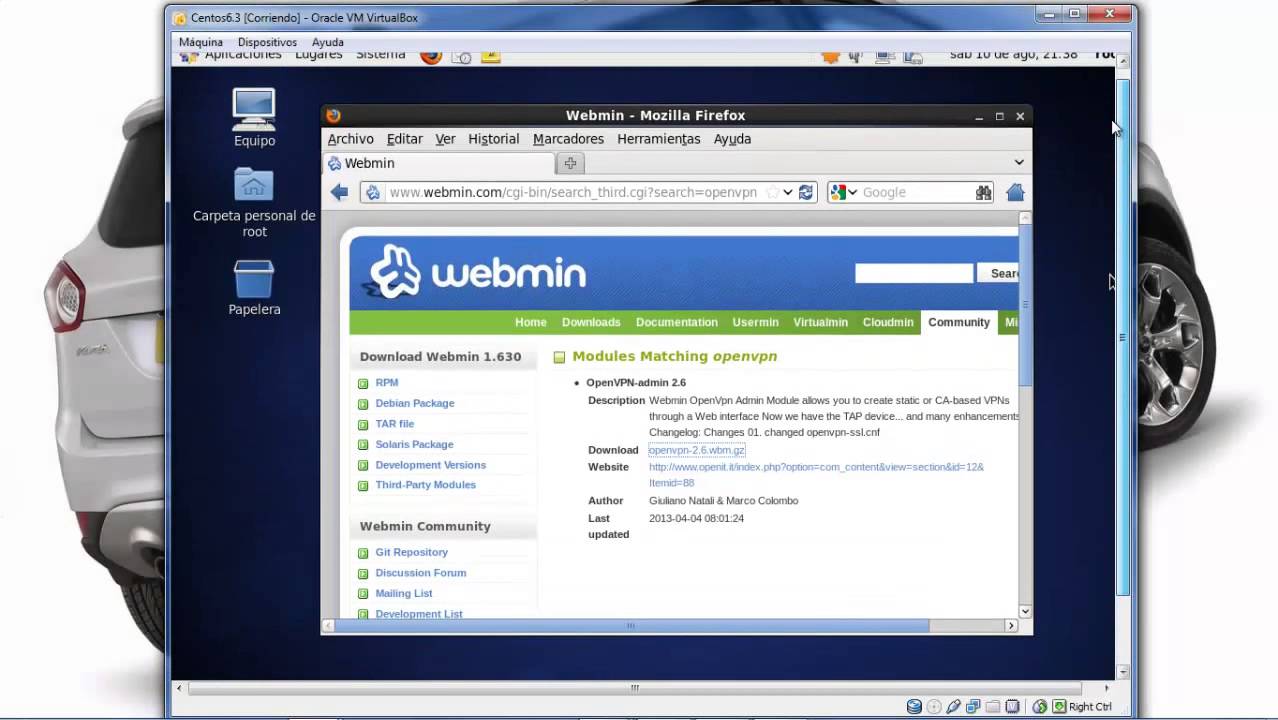The height and width of the screenshot is (720, 1278).
Task: Download openvpn-2.6.wbm.gz file link
Action: pos(697,450)
